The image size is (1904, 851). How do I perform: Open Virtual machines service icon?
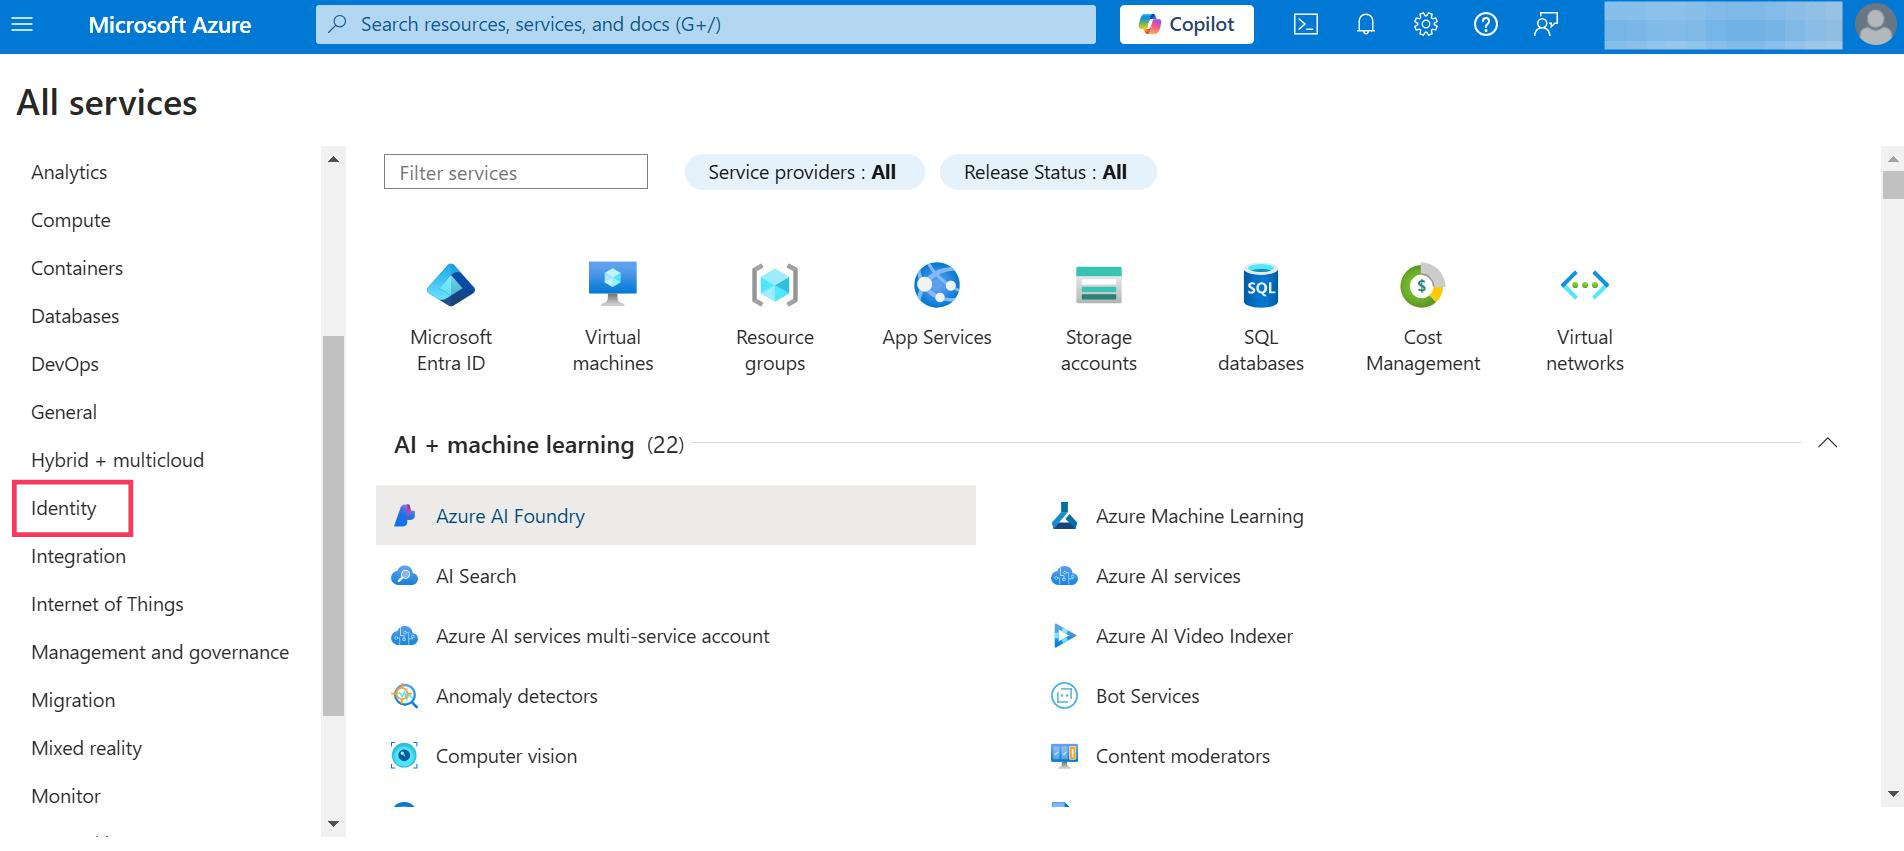[x=613, y=285]
